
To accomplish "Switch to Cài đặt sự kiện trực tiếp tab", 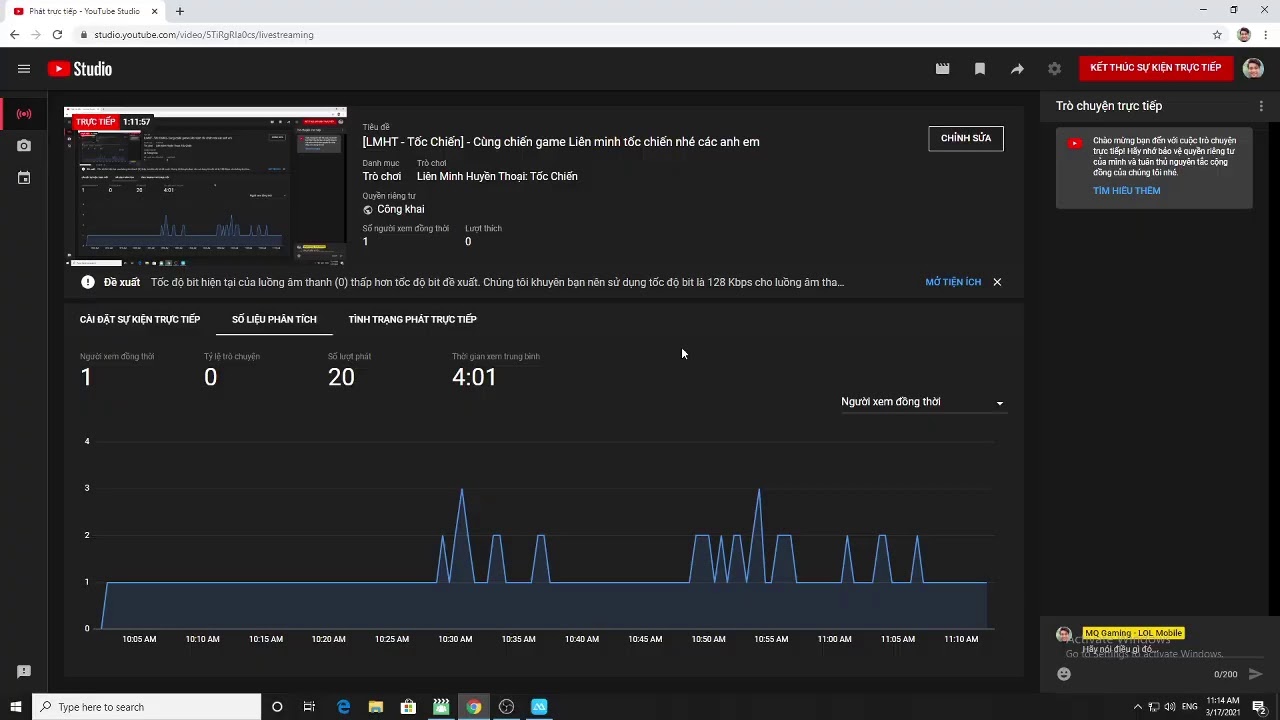I will tap(140, 319).
